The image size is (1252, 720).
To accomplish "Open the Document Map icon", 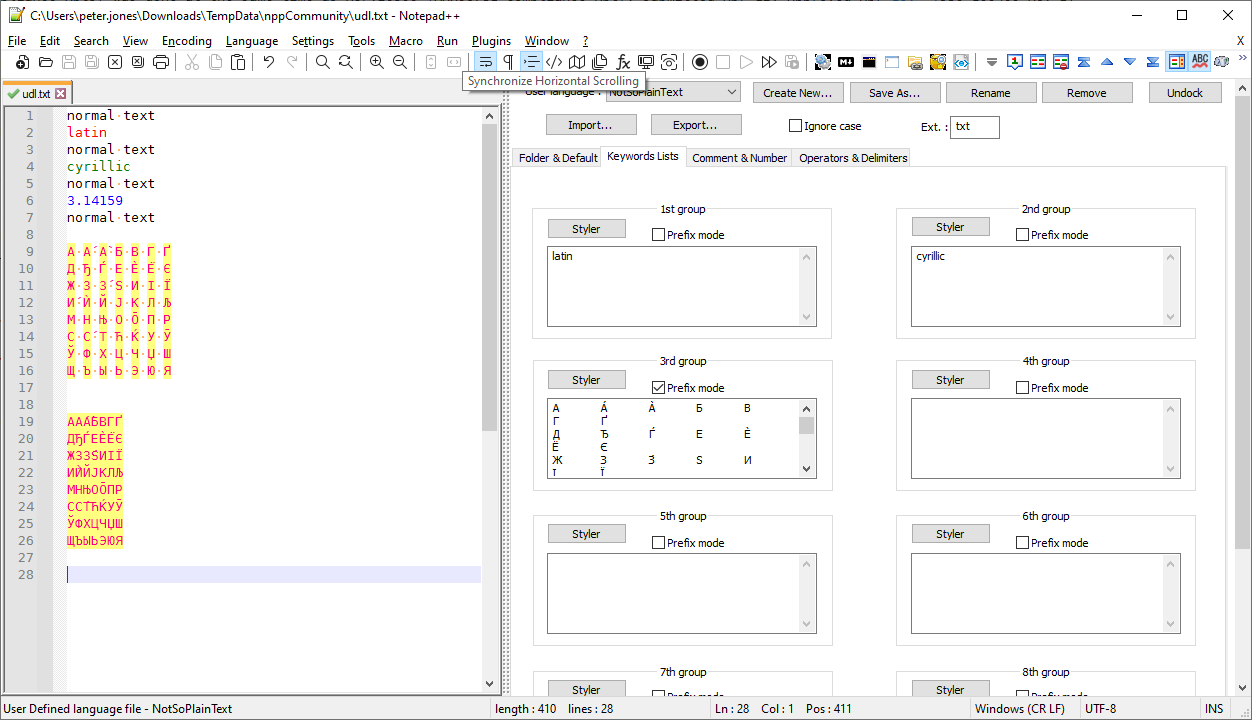I will (577, 62).
